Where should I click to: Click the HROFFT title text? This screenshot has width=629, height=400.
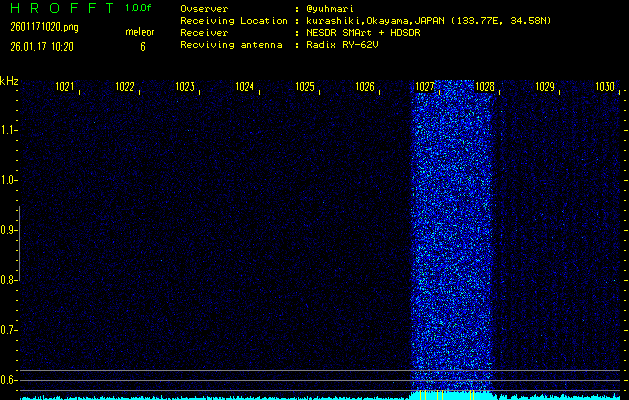click(x=62, y=8)
